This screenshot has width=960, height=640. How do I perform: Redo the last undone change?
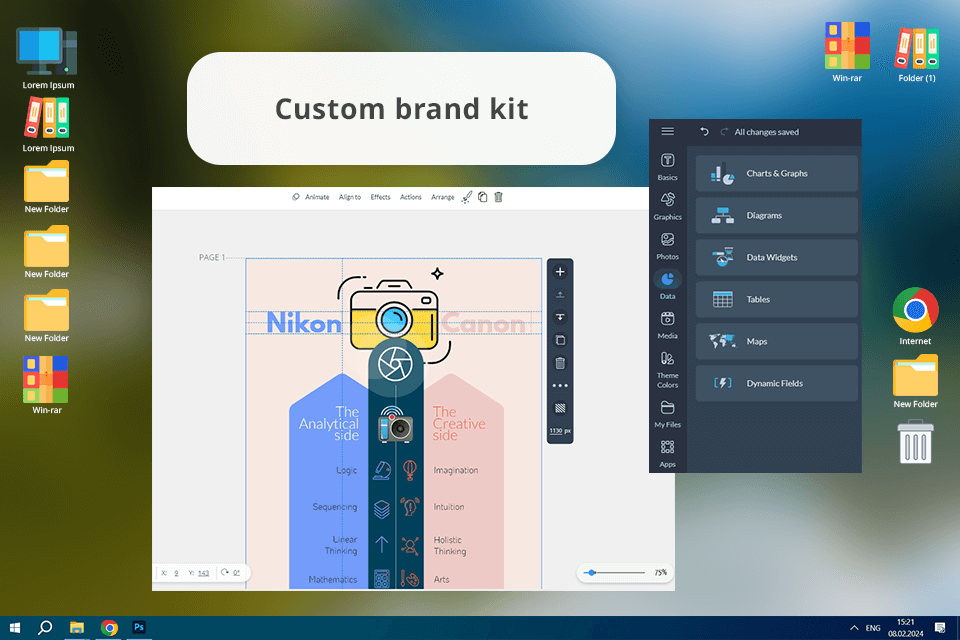[724, 132]
